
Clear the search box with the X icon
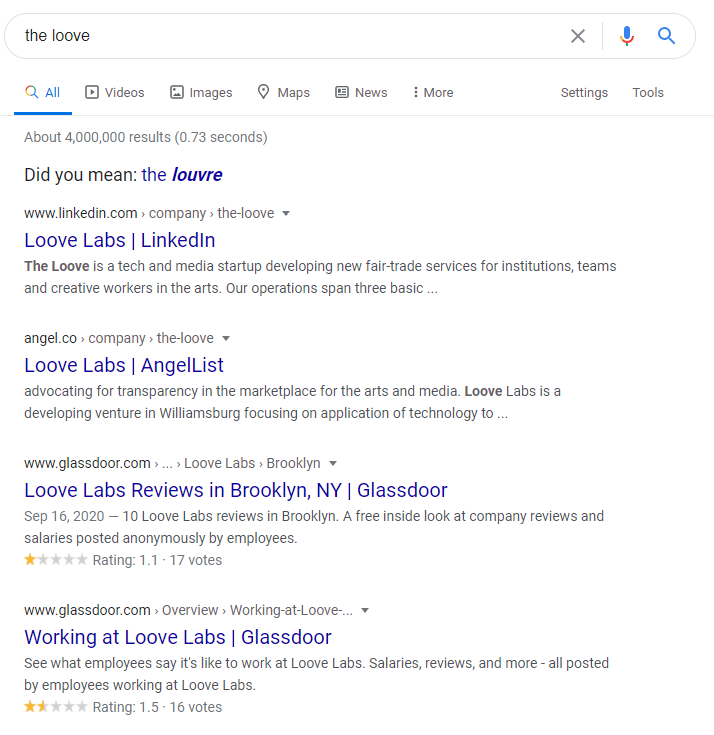[578, 36]
